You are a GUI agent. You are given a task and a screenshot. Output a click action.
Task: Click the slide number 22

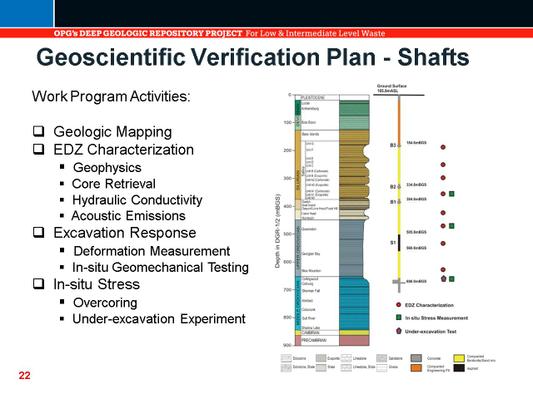click(x=24, y=376)
